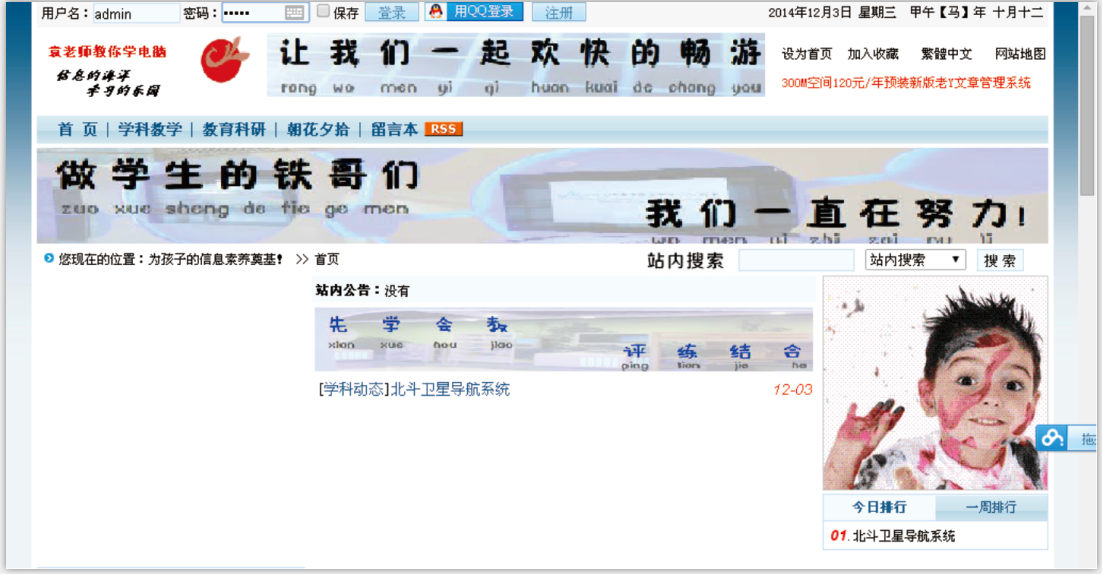
Task: Click the 搜索 search button
Action: point(1000,261)
